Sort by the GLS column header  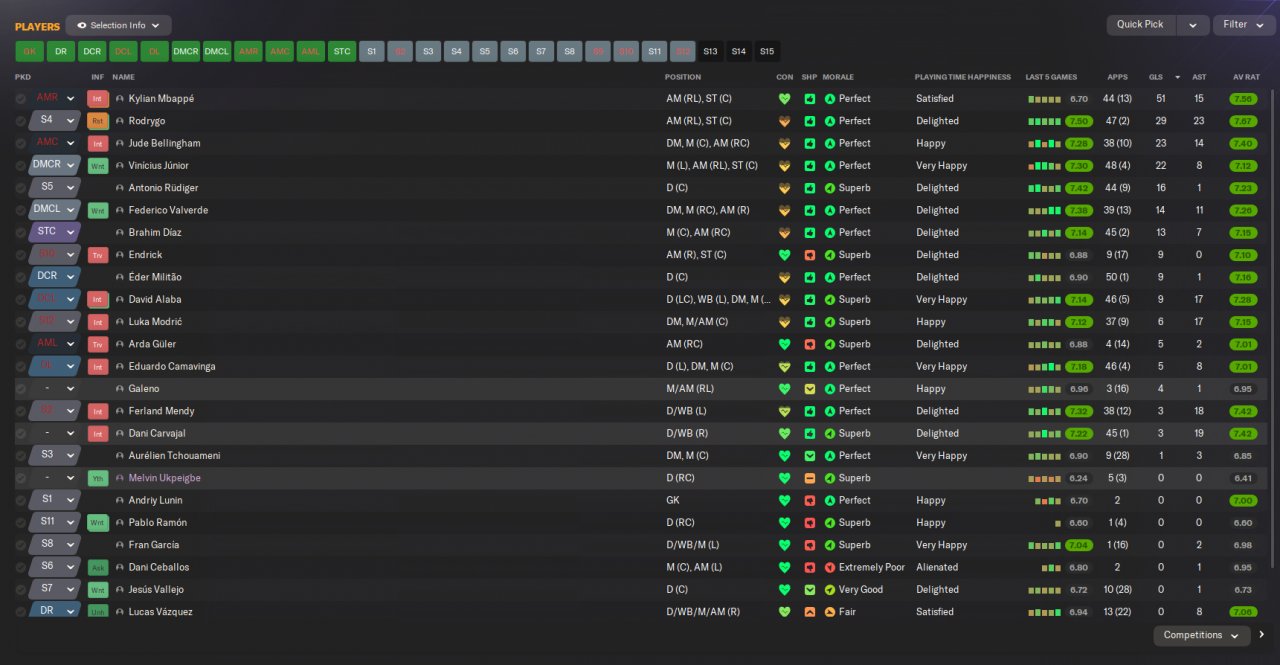point(1155,77)
